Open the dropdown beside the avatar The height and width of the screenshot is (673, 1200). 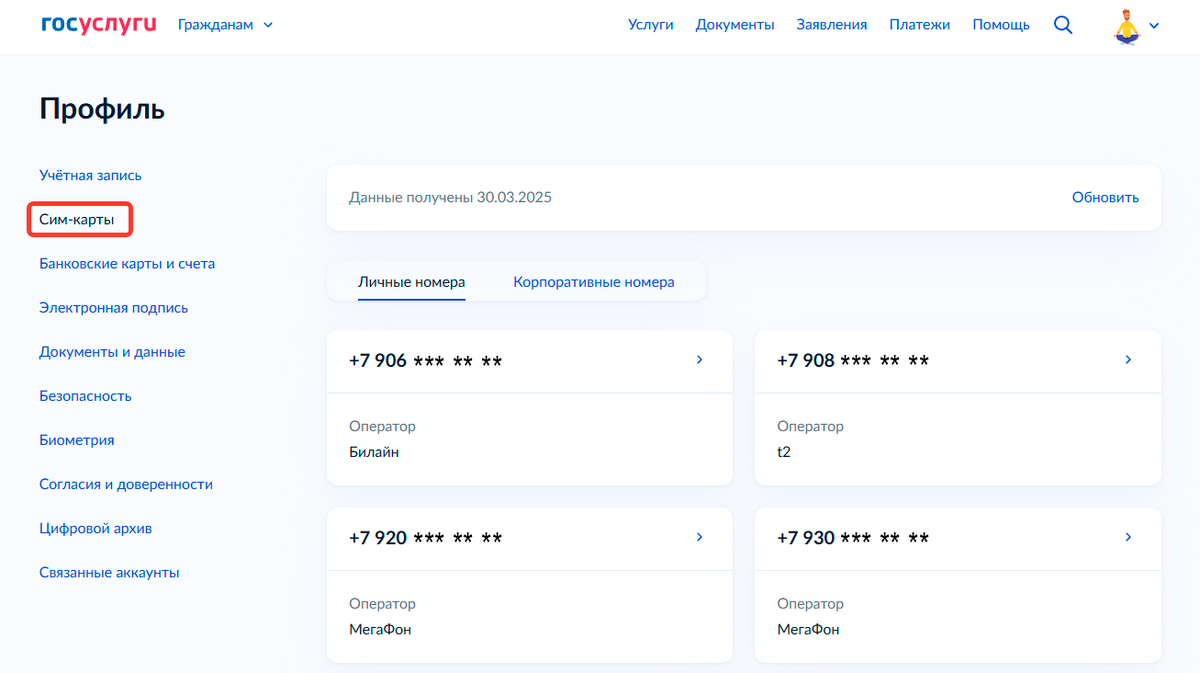click(1156, 26)
